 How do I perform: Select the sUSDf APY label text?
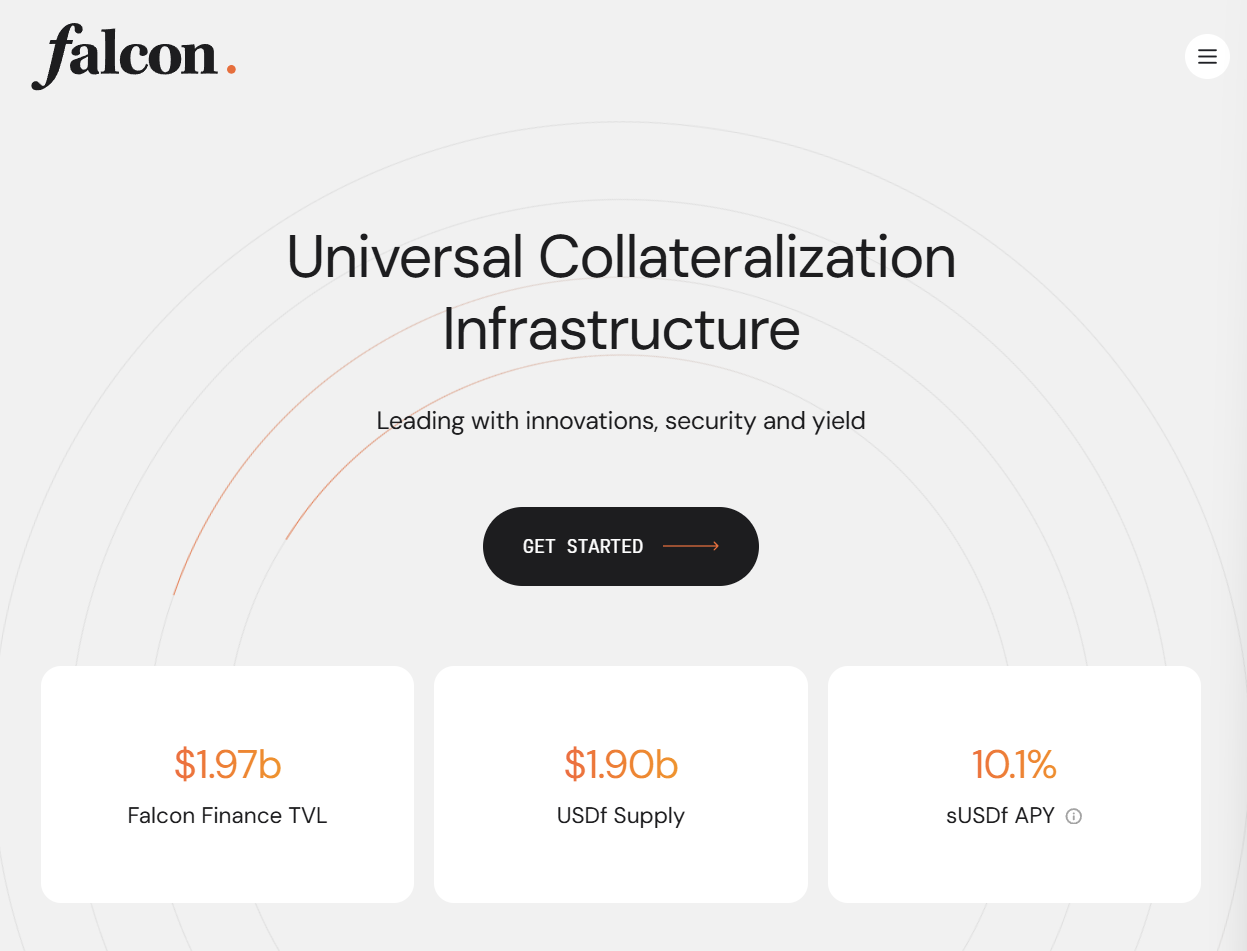click(1000, 816)
